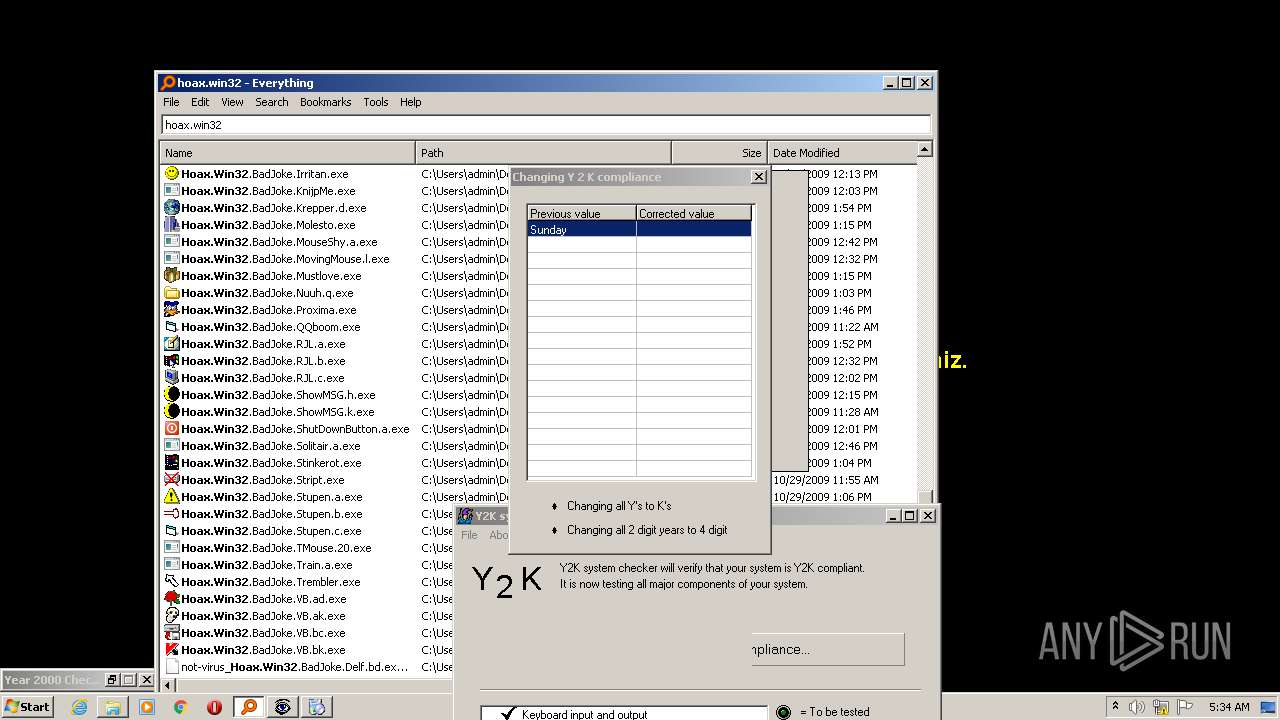
Task: Open the red Opera icon in the taskbar
Action: (215, 707)
